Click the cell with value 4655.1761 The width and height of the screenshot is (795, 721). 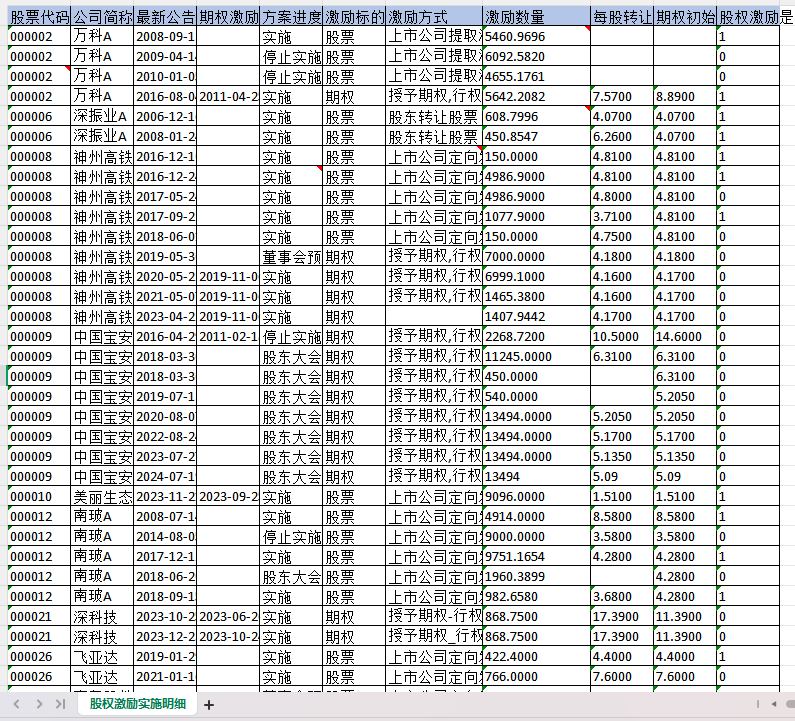(536, 77)
